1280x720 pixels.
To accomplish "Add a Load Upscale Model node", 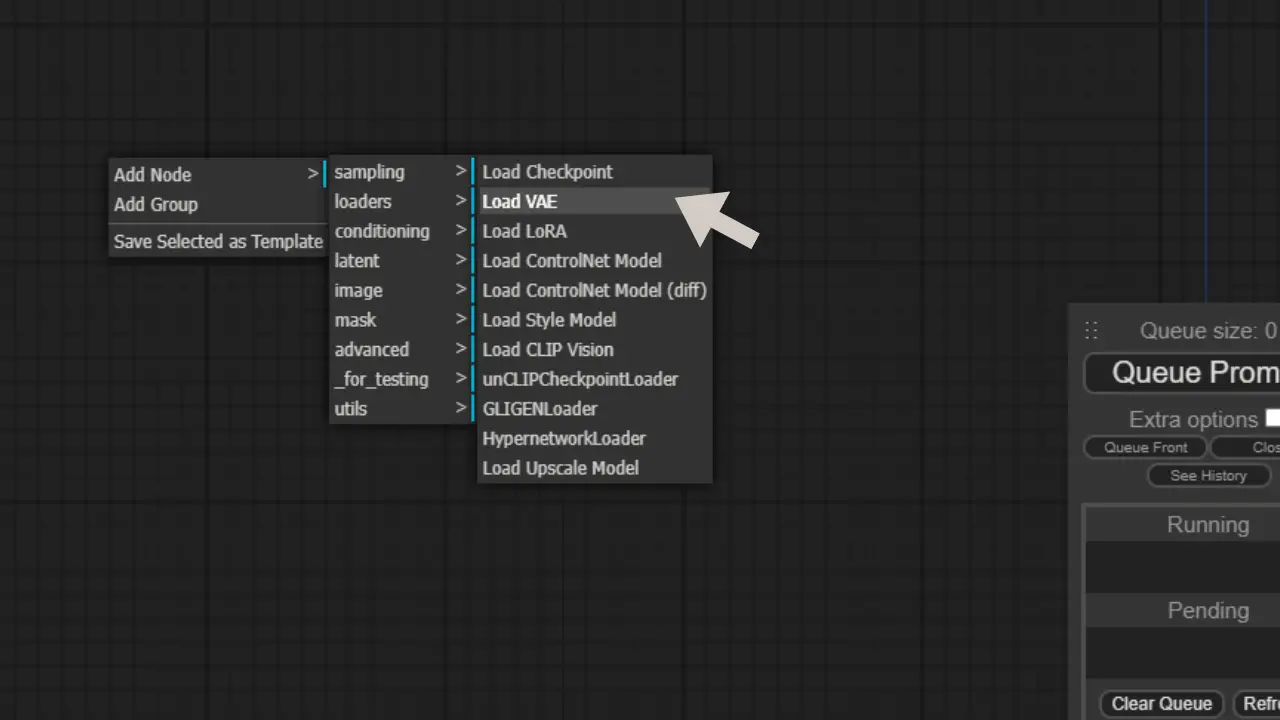I will pos(595,468).
